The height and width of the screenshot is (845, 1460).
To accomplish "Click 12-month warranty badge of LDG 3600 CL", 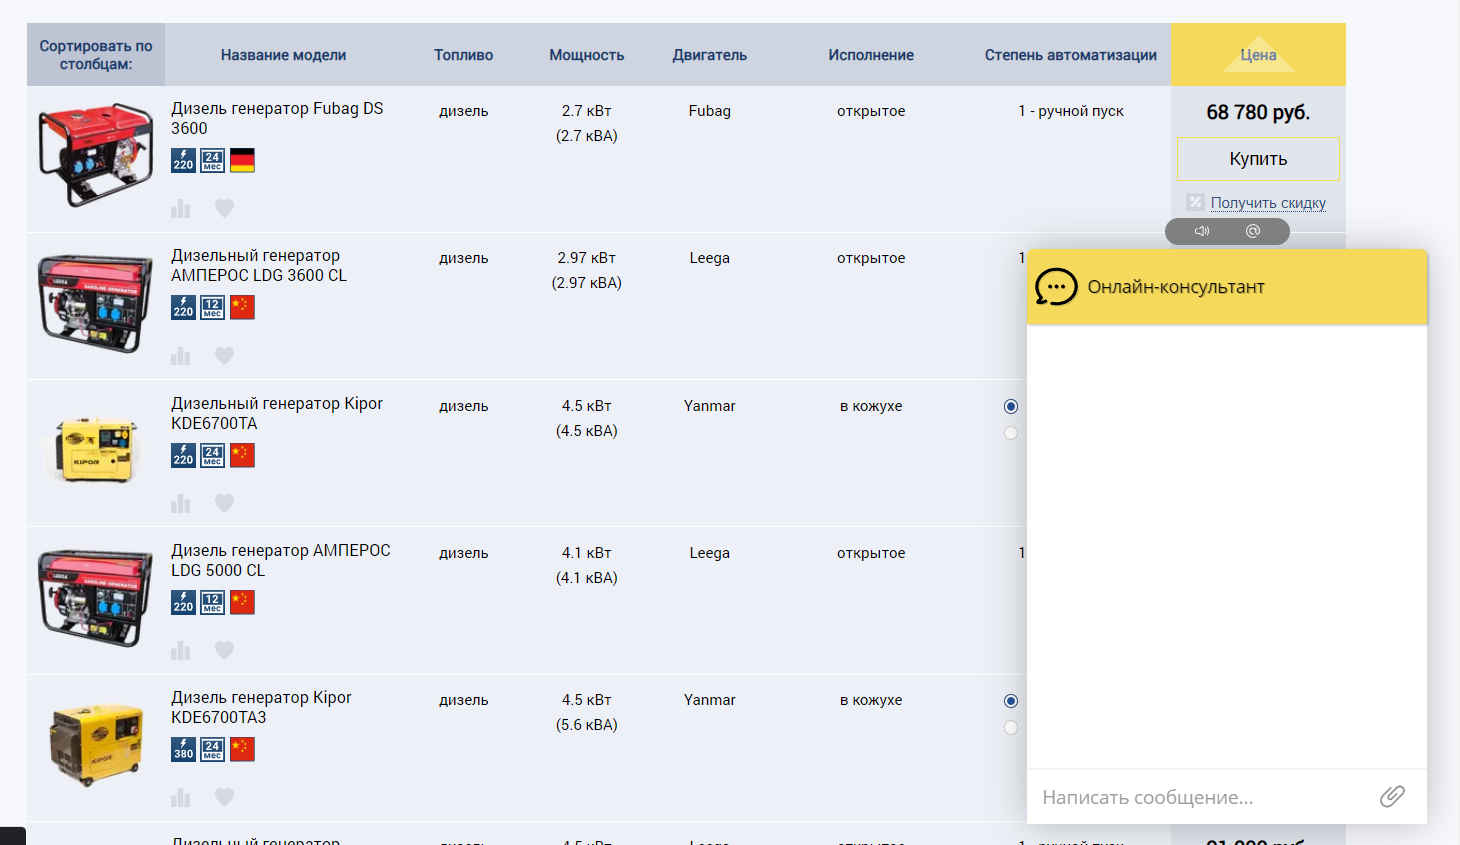I will (x=212, y=307).
